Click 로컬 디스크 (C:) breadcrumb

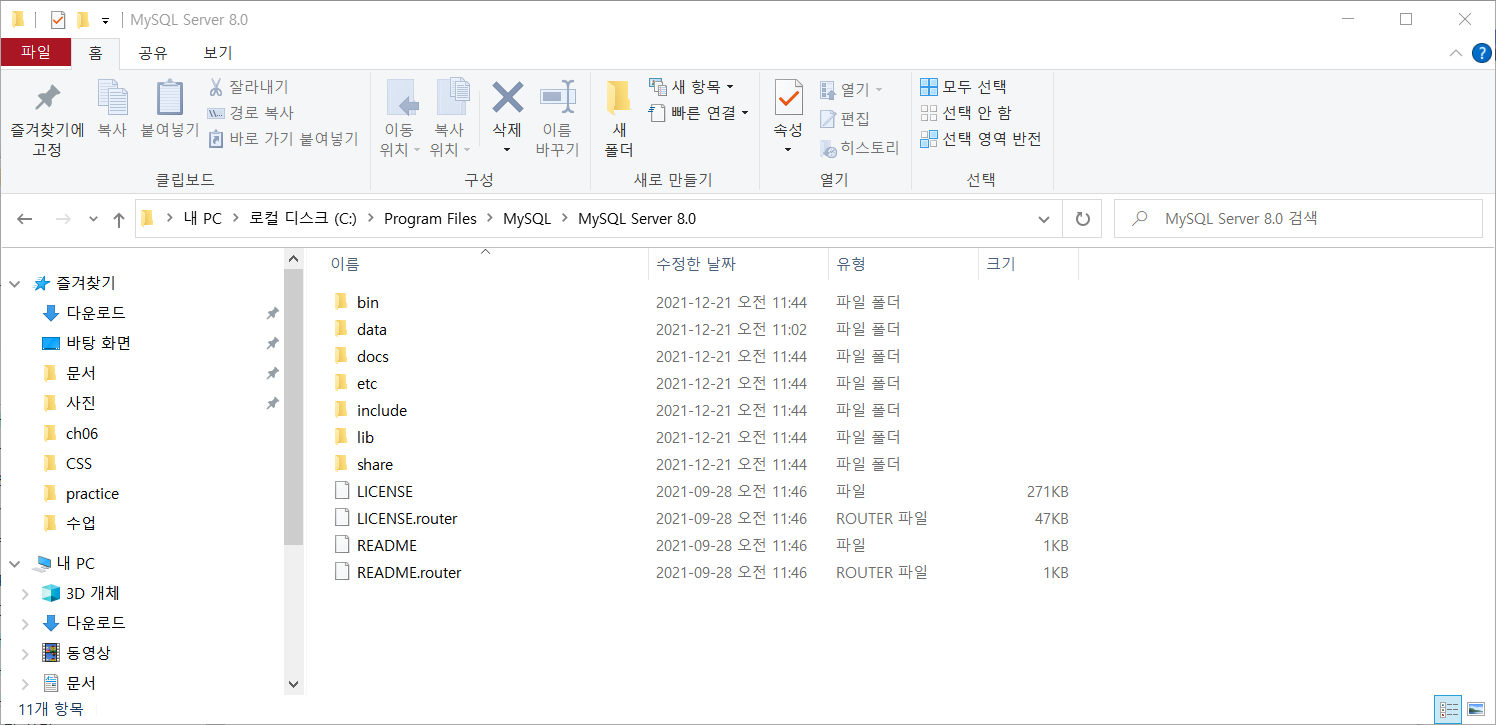pyautogui.click(x=302, y=219)
